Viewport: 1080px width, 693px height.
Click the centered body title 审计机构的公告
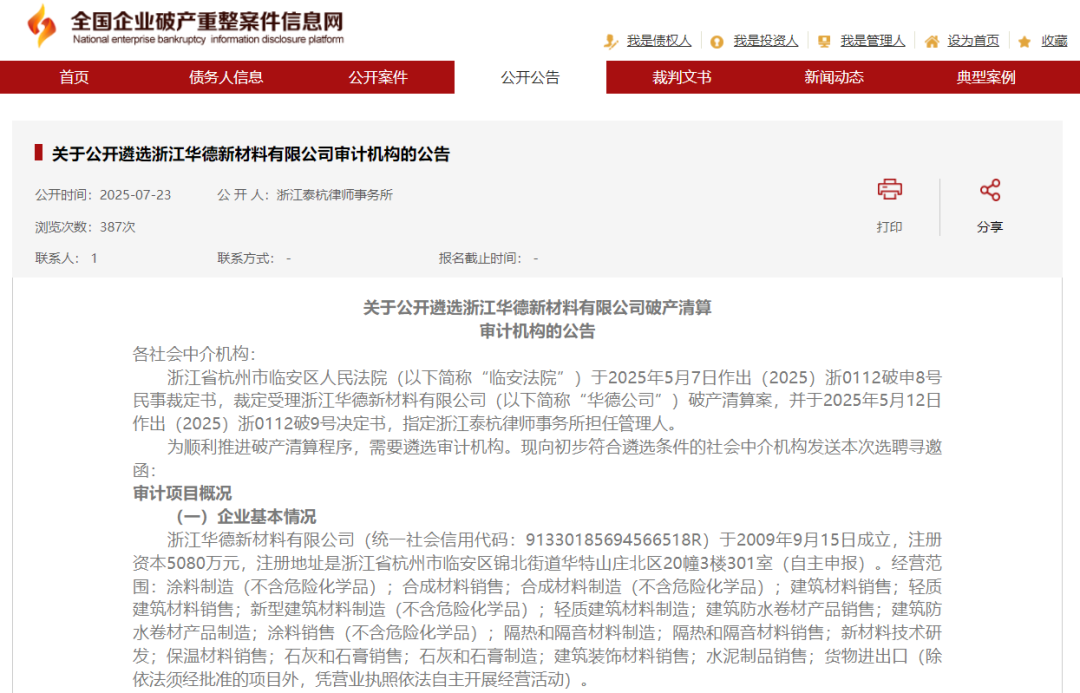(x=537, y=331)
